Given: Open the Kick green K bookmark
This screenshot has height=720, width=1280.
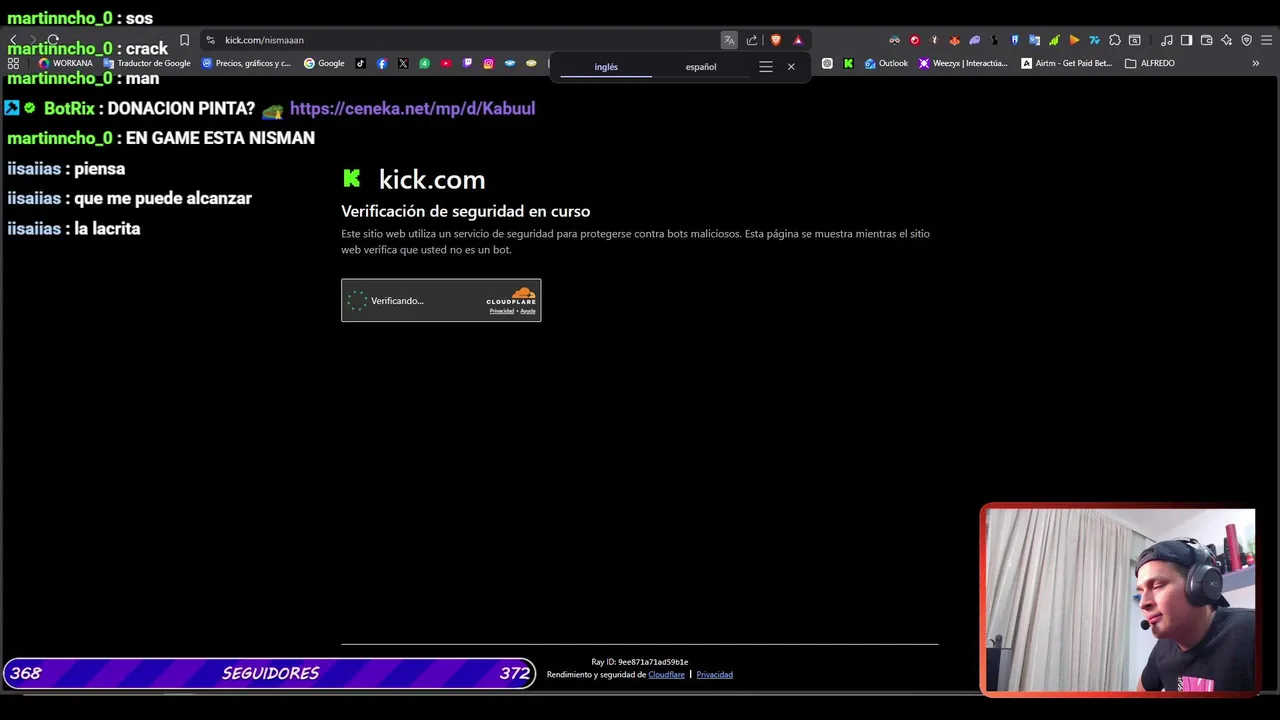Looking at the screenshot, I should [848, 63].
